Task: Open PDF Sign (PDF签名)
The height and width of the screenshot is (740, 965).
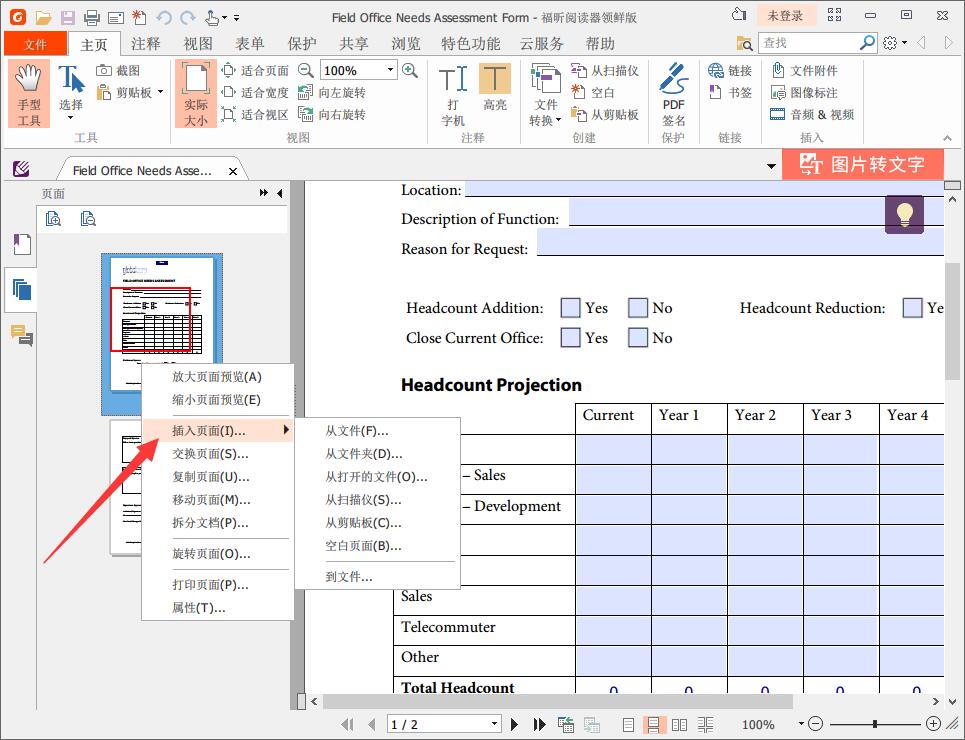Action: (673, 95)
